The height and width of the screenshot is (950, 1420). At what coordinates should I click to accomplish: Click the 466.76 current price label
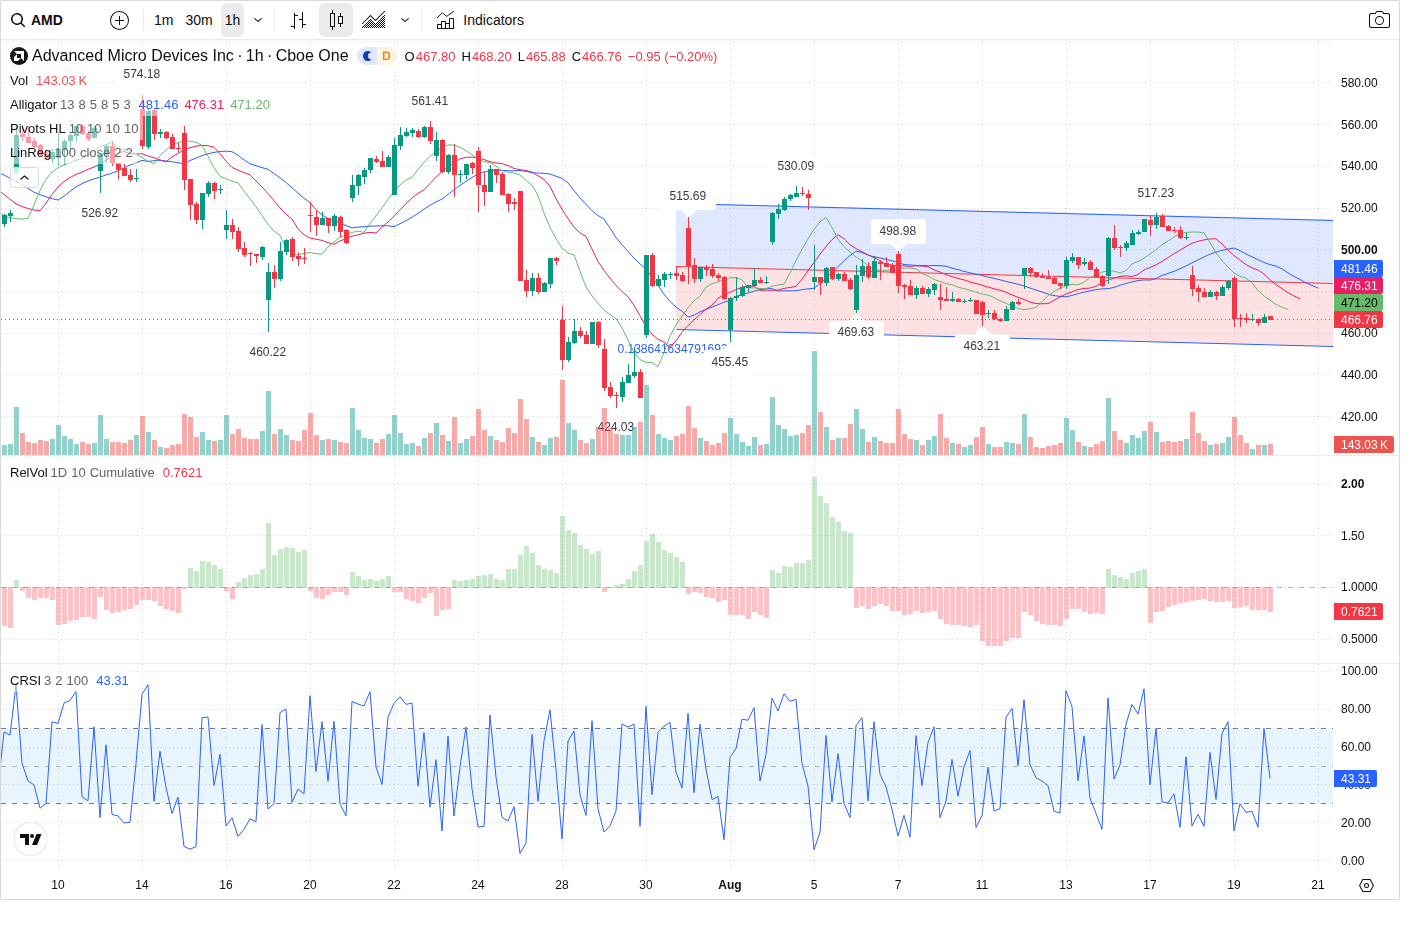(1358, 320)
